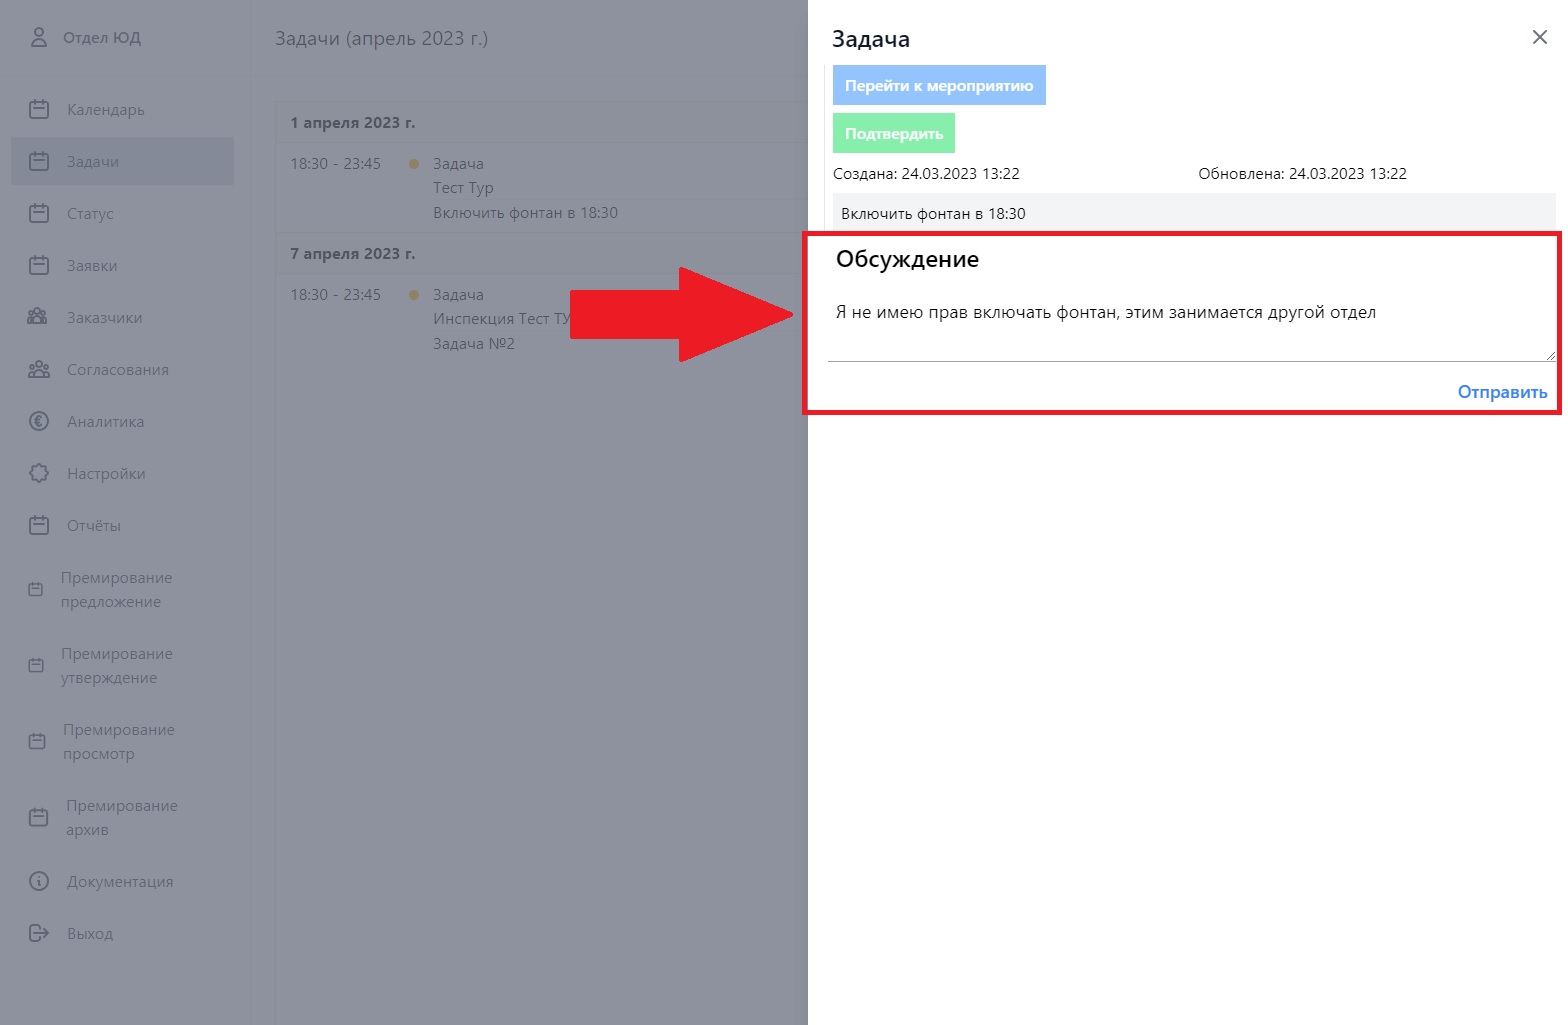Open the Статус menu item

[90, 214]
